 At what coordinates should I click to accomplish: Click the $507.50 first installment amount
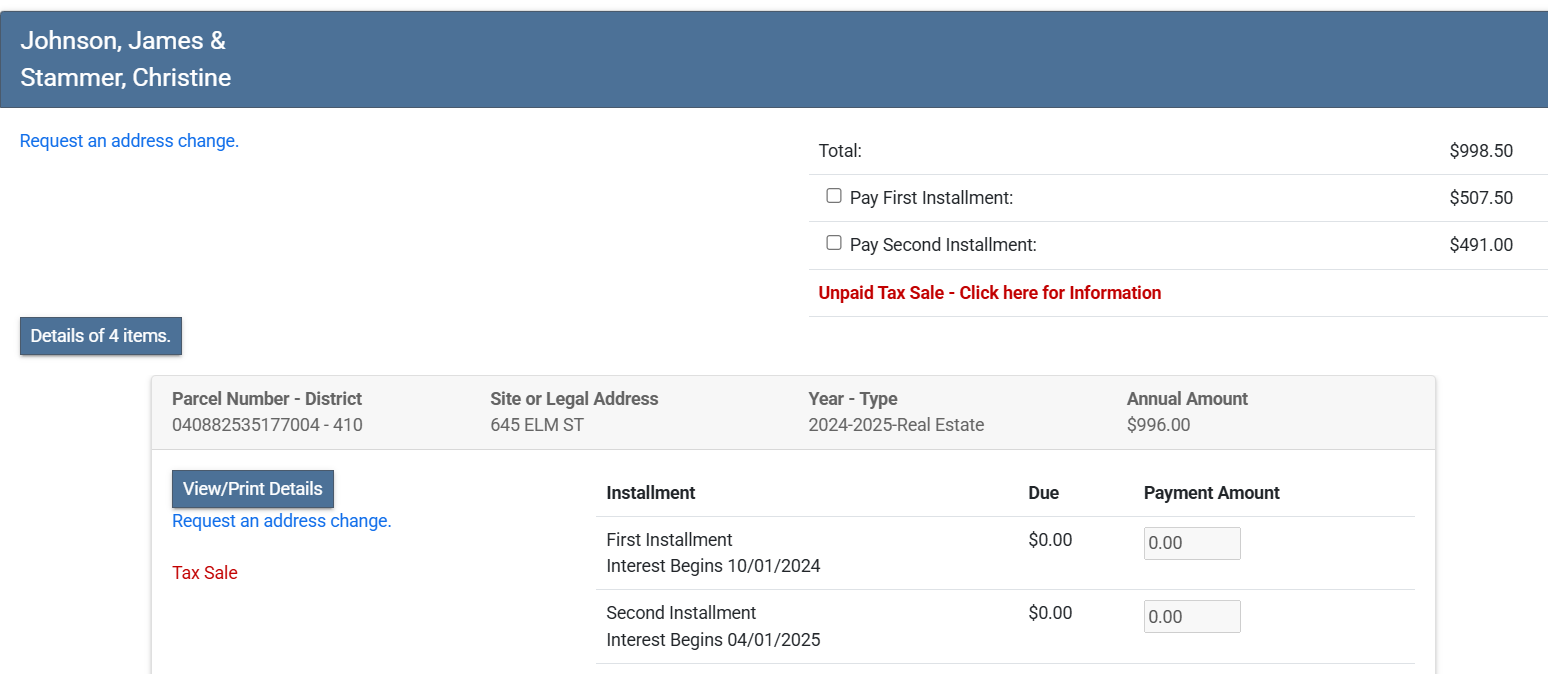pyautogui.click(x=1480, y=198)
